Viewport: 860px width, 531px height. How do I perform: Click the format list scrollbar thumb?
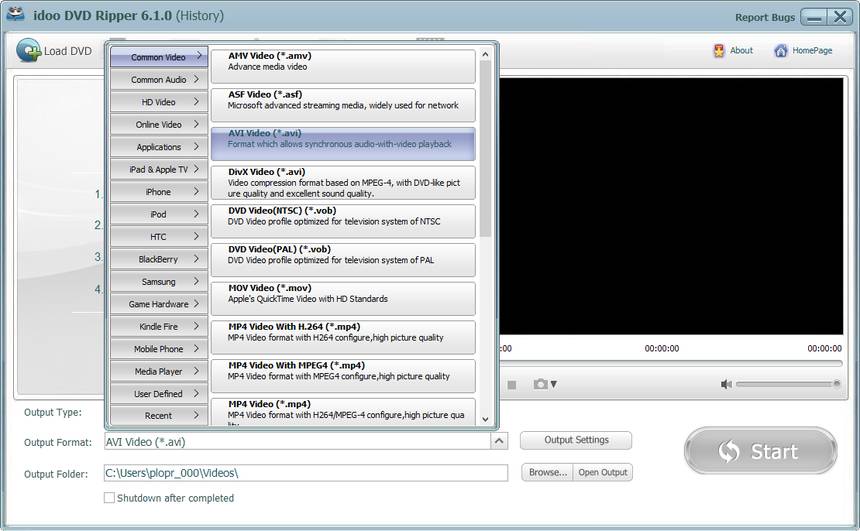coord(485,149)
